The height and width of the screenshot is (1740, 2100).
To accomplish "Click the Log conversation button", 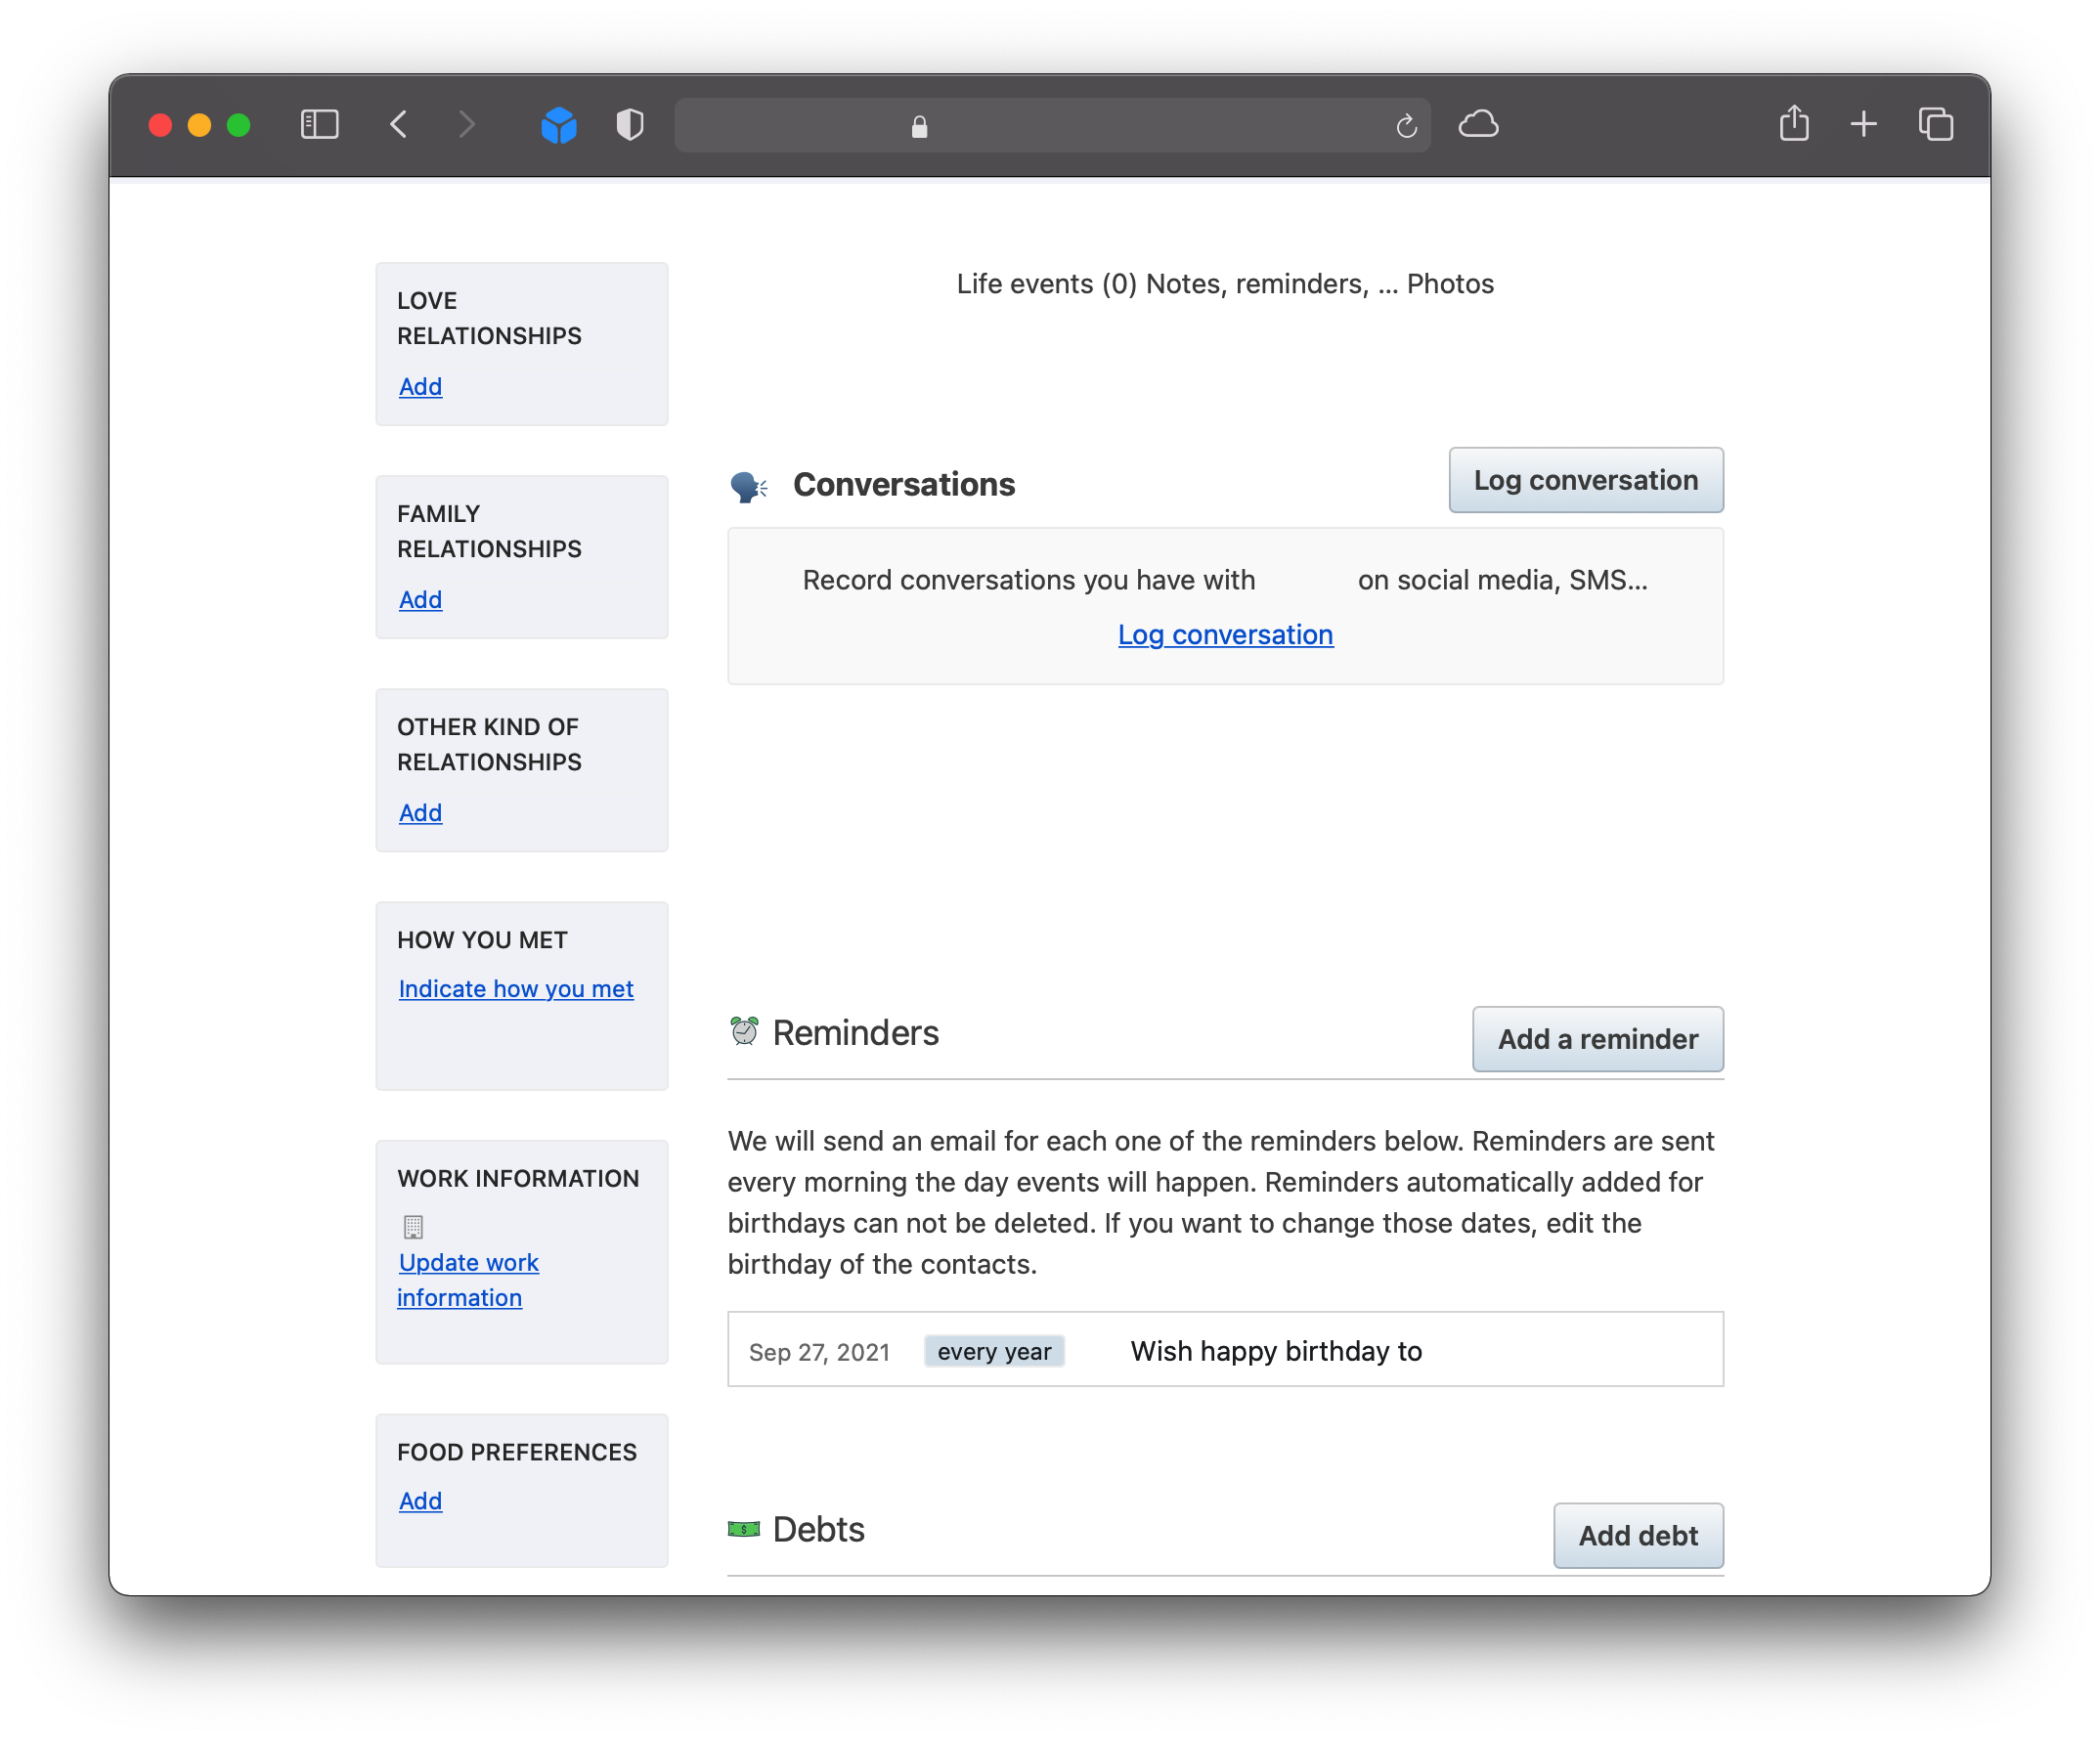I will coord(1585,480).
